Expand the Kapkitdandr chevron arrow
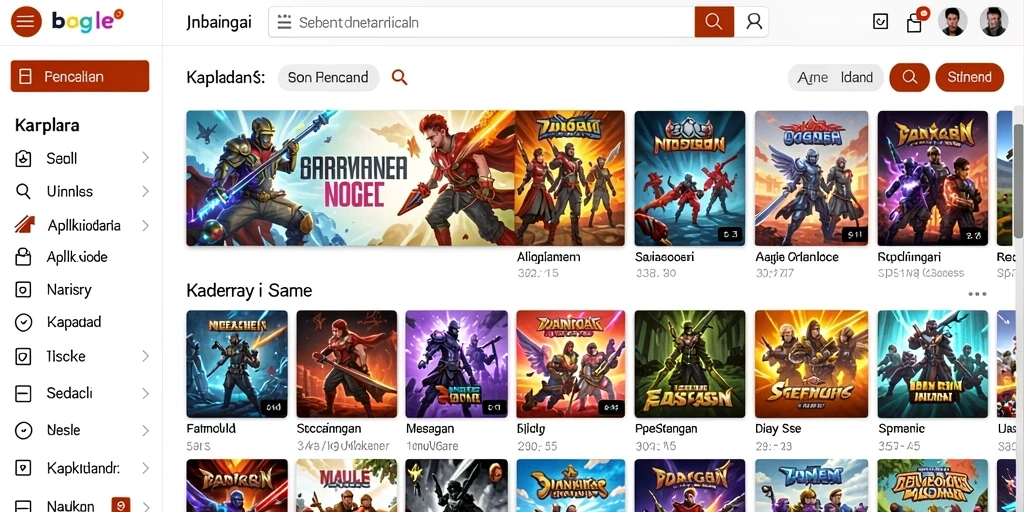This screenshot has width=1024, height=512. tap(145, 468)
